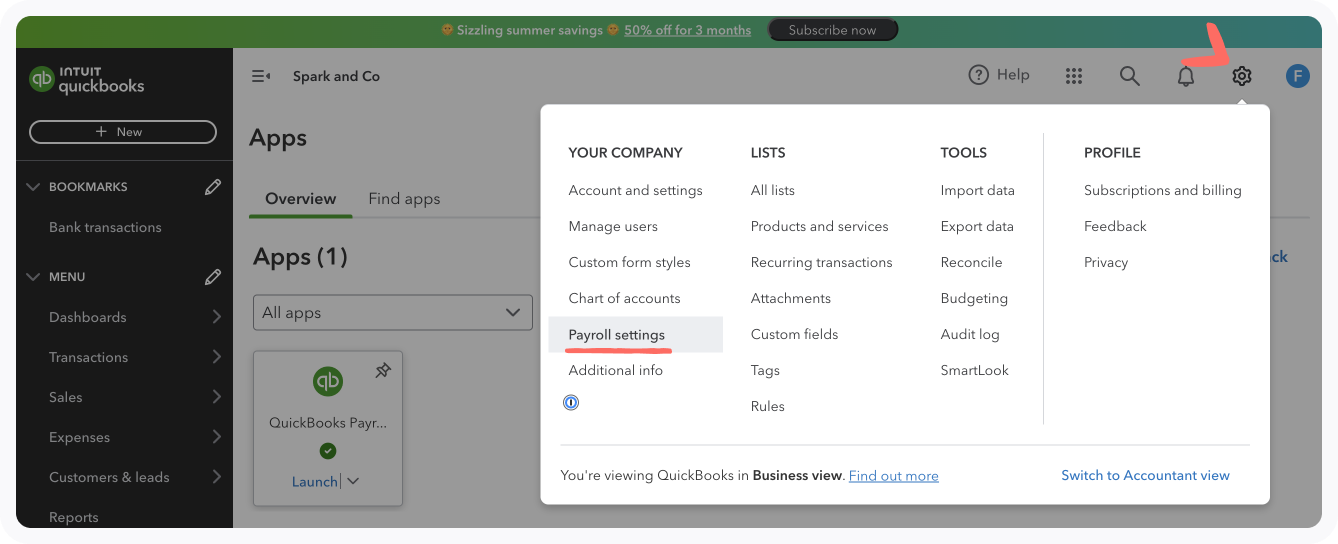This screenshot has width=1338, height=544.
Task: Select Recurring transactions
Action: [x=821, y=262]
